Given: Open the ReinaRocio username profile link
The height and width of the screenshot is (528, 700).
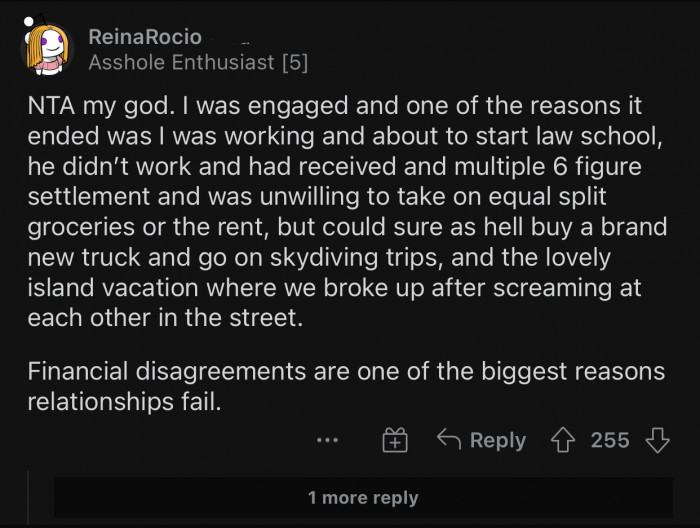Looking at the screenshot, I should click(145, 37).
